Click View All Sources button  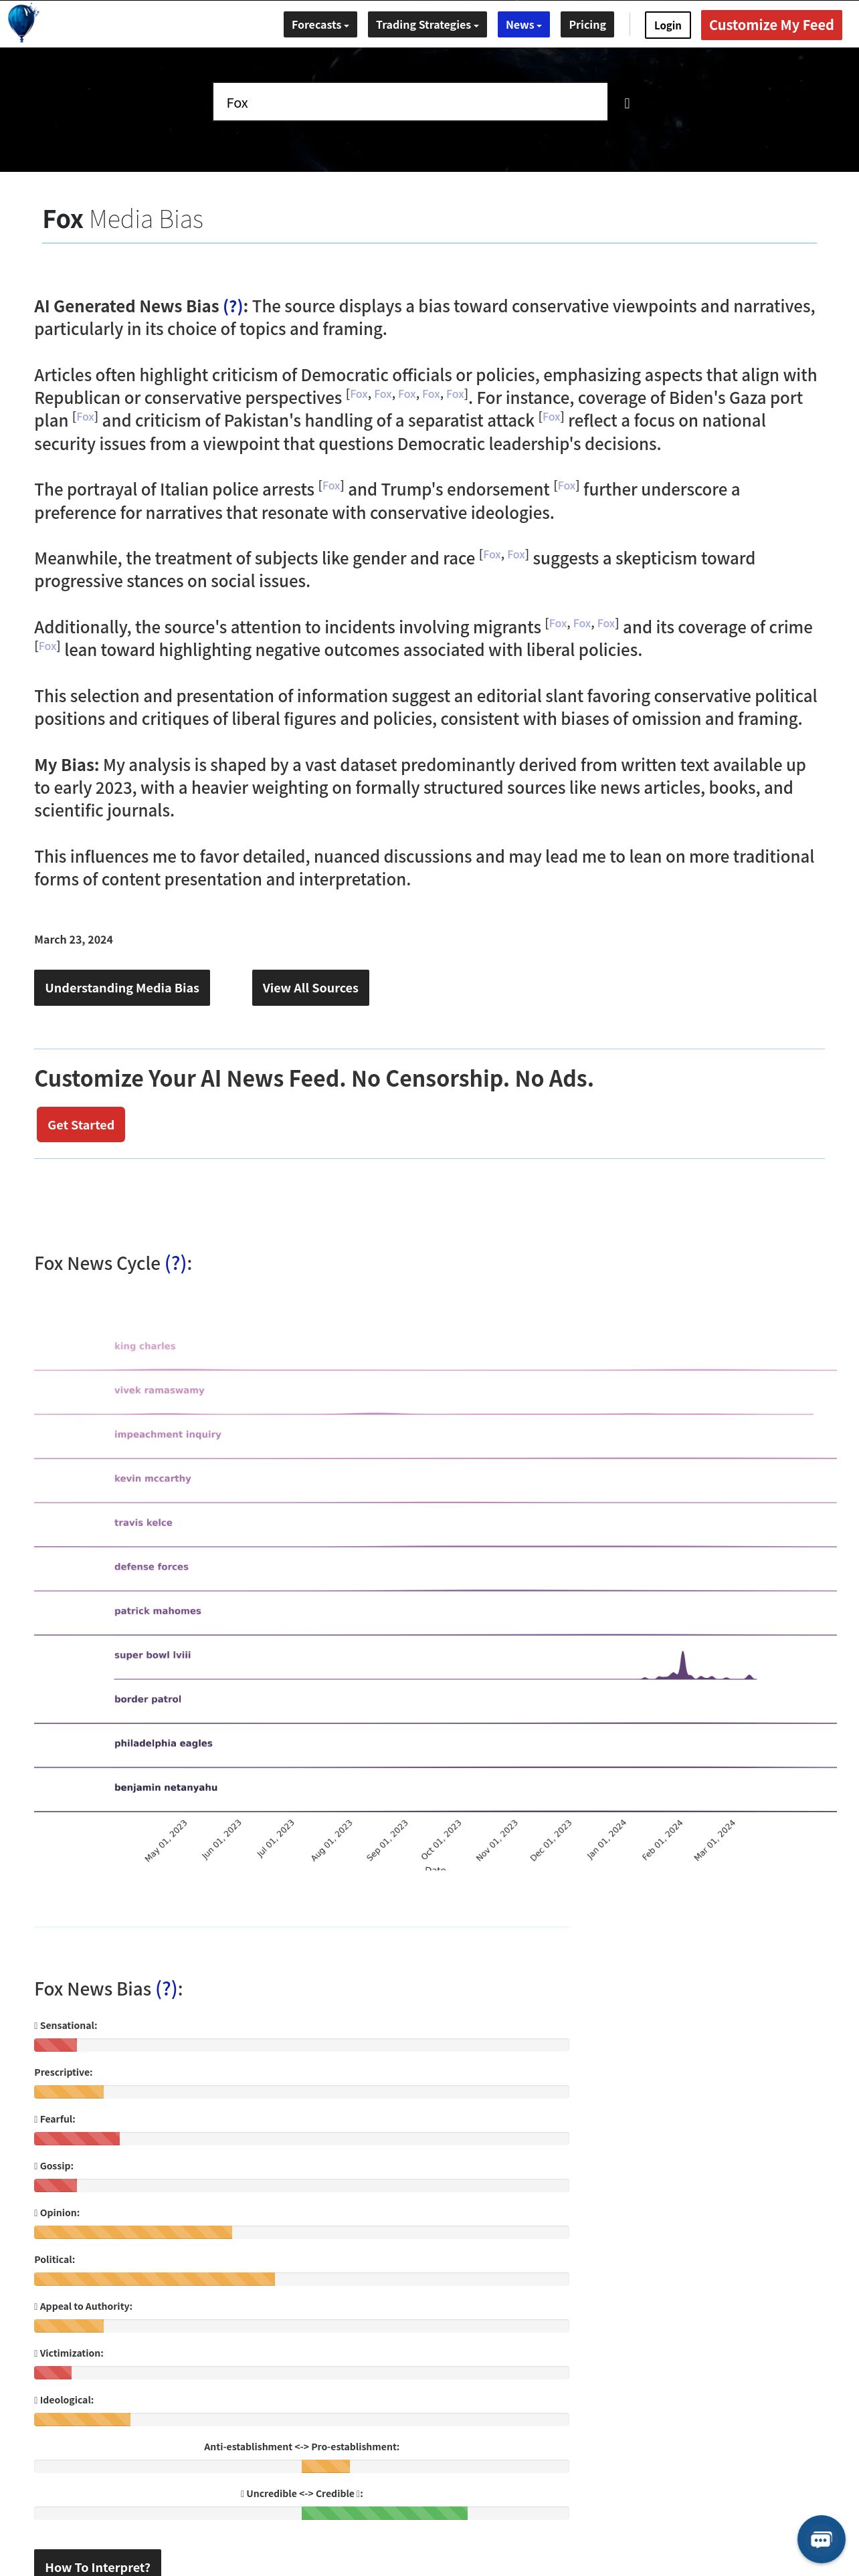[310, 988]
